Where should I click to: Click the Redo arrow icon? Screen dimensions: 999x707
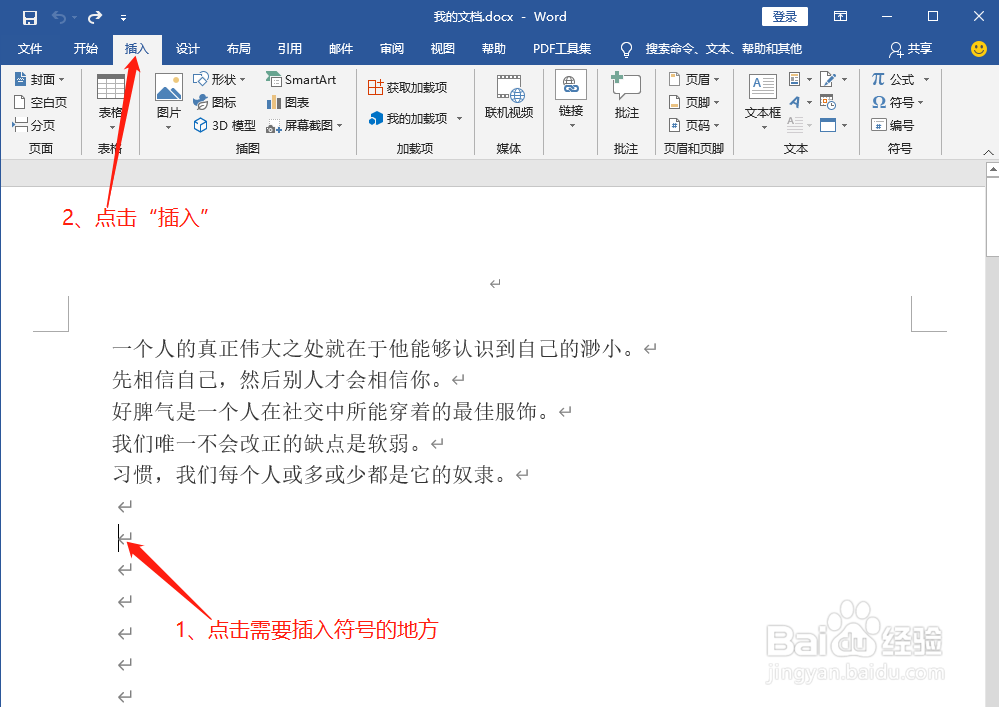95,17
